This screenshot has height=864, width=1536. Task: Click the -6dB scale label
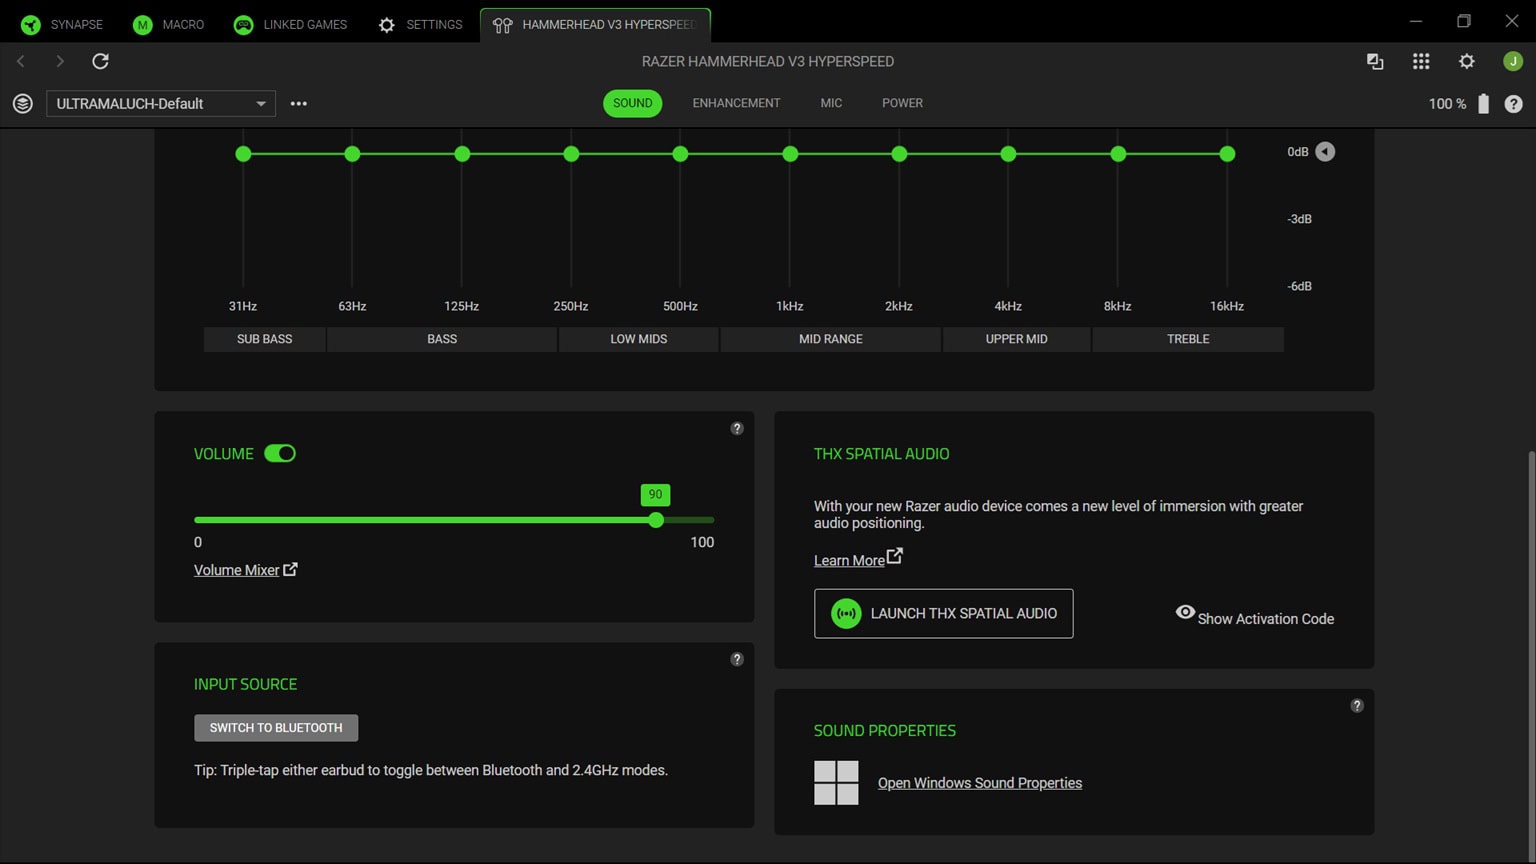[1299, 286]
